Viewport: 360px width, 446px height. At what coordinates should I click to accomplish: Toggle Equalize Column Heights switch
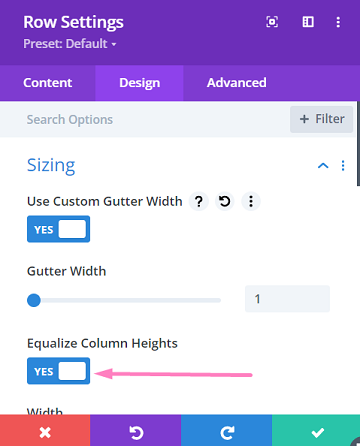point(59,371)
